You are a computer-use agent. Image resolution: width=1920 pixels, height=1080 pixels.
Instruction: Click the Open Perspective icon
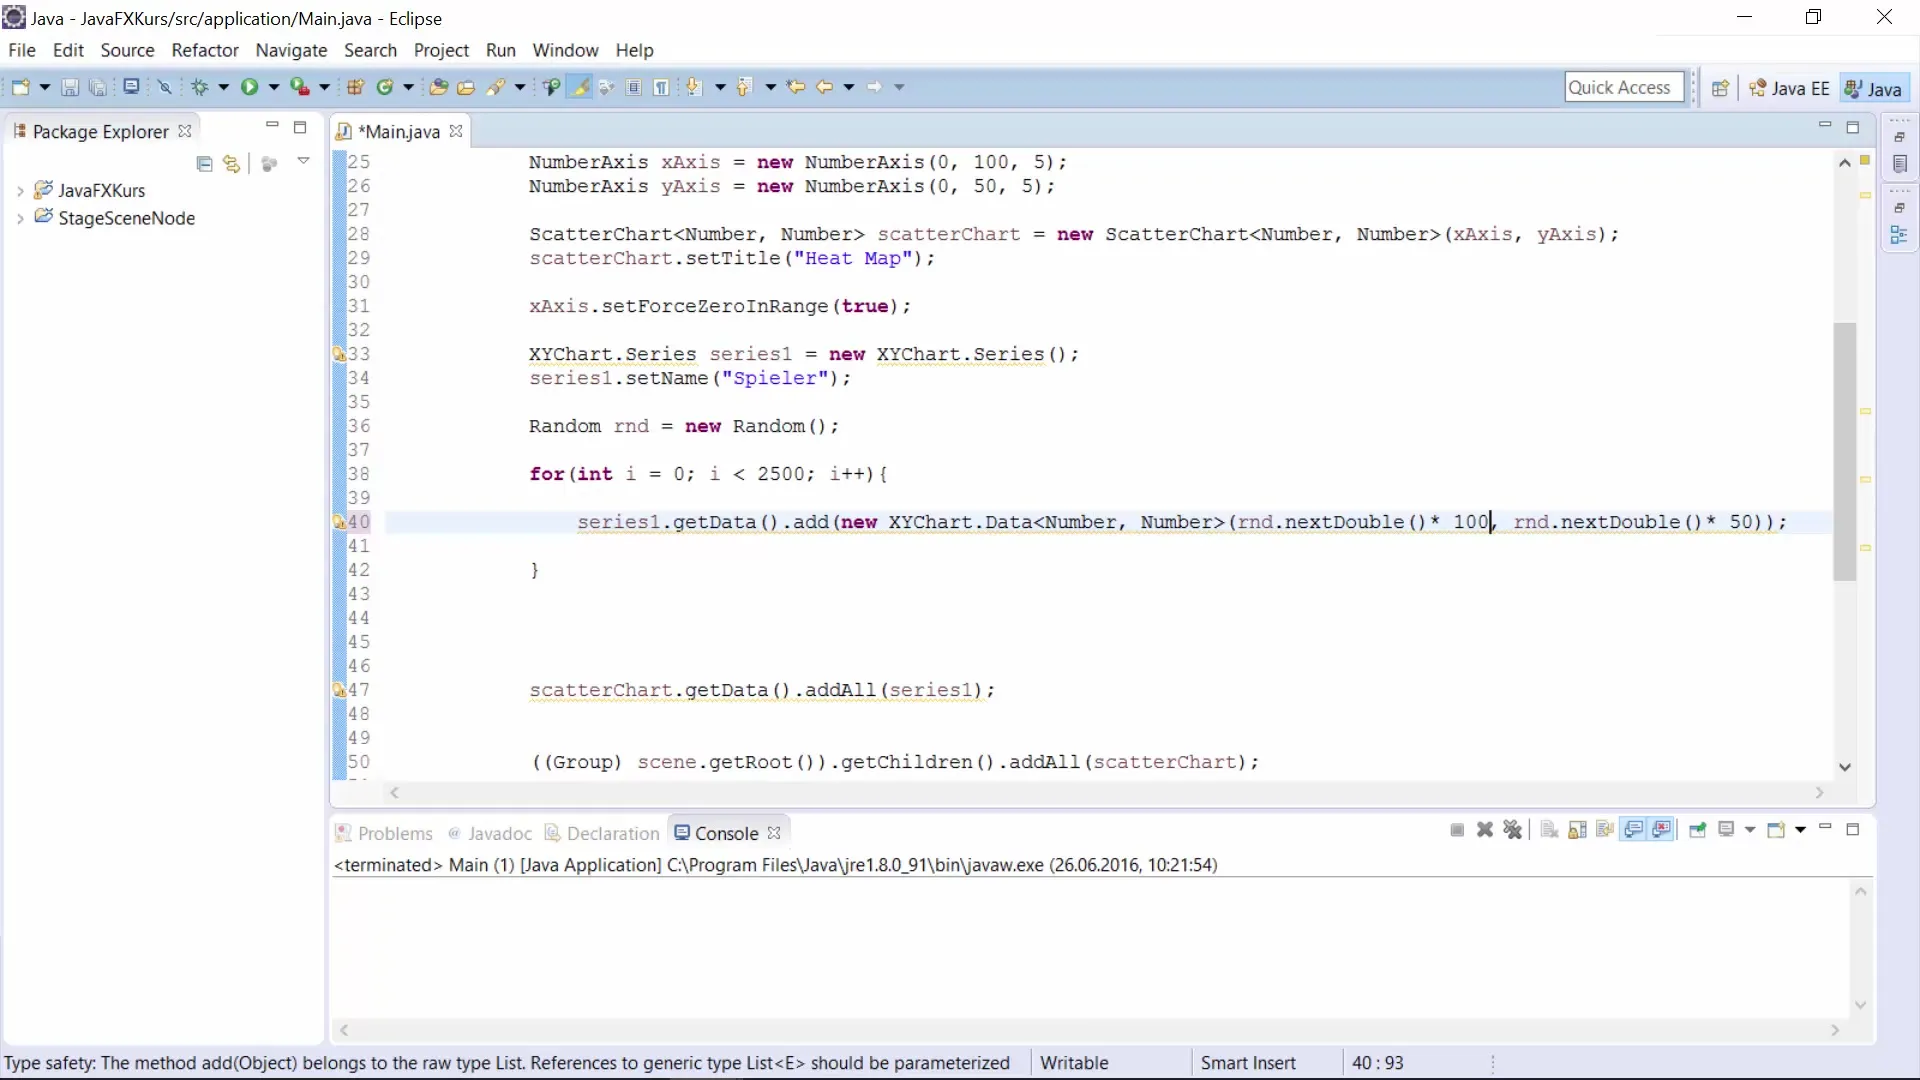[x=1720, y=88]
